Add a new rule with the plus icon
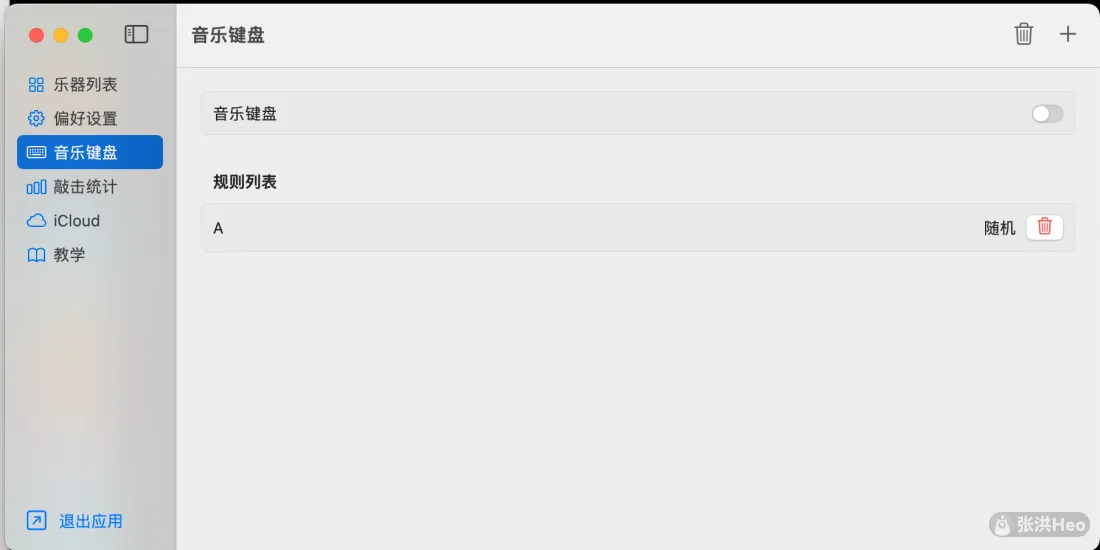The height and width of the screenshot is (550, 1100). point(1067,34)
